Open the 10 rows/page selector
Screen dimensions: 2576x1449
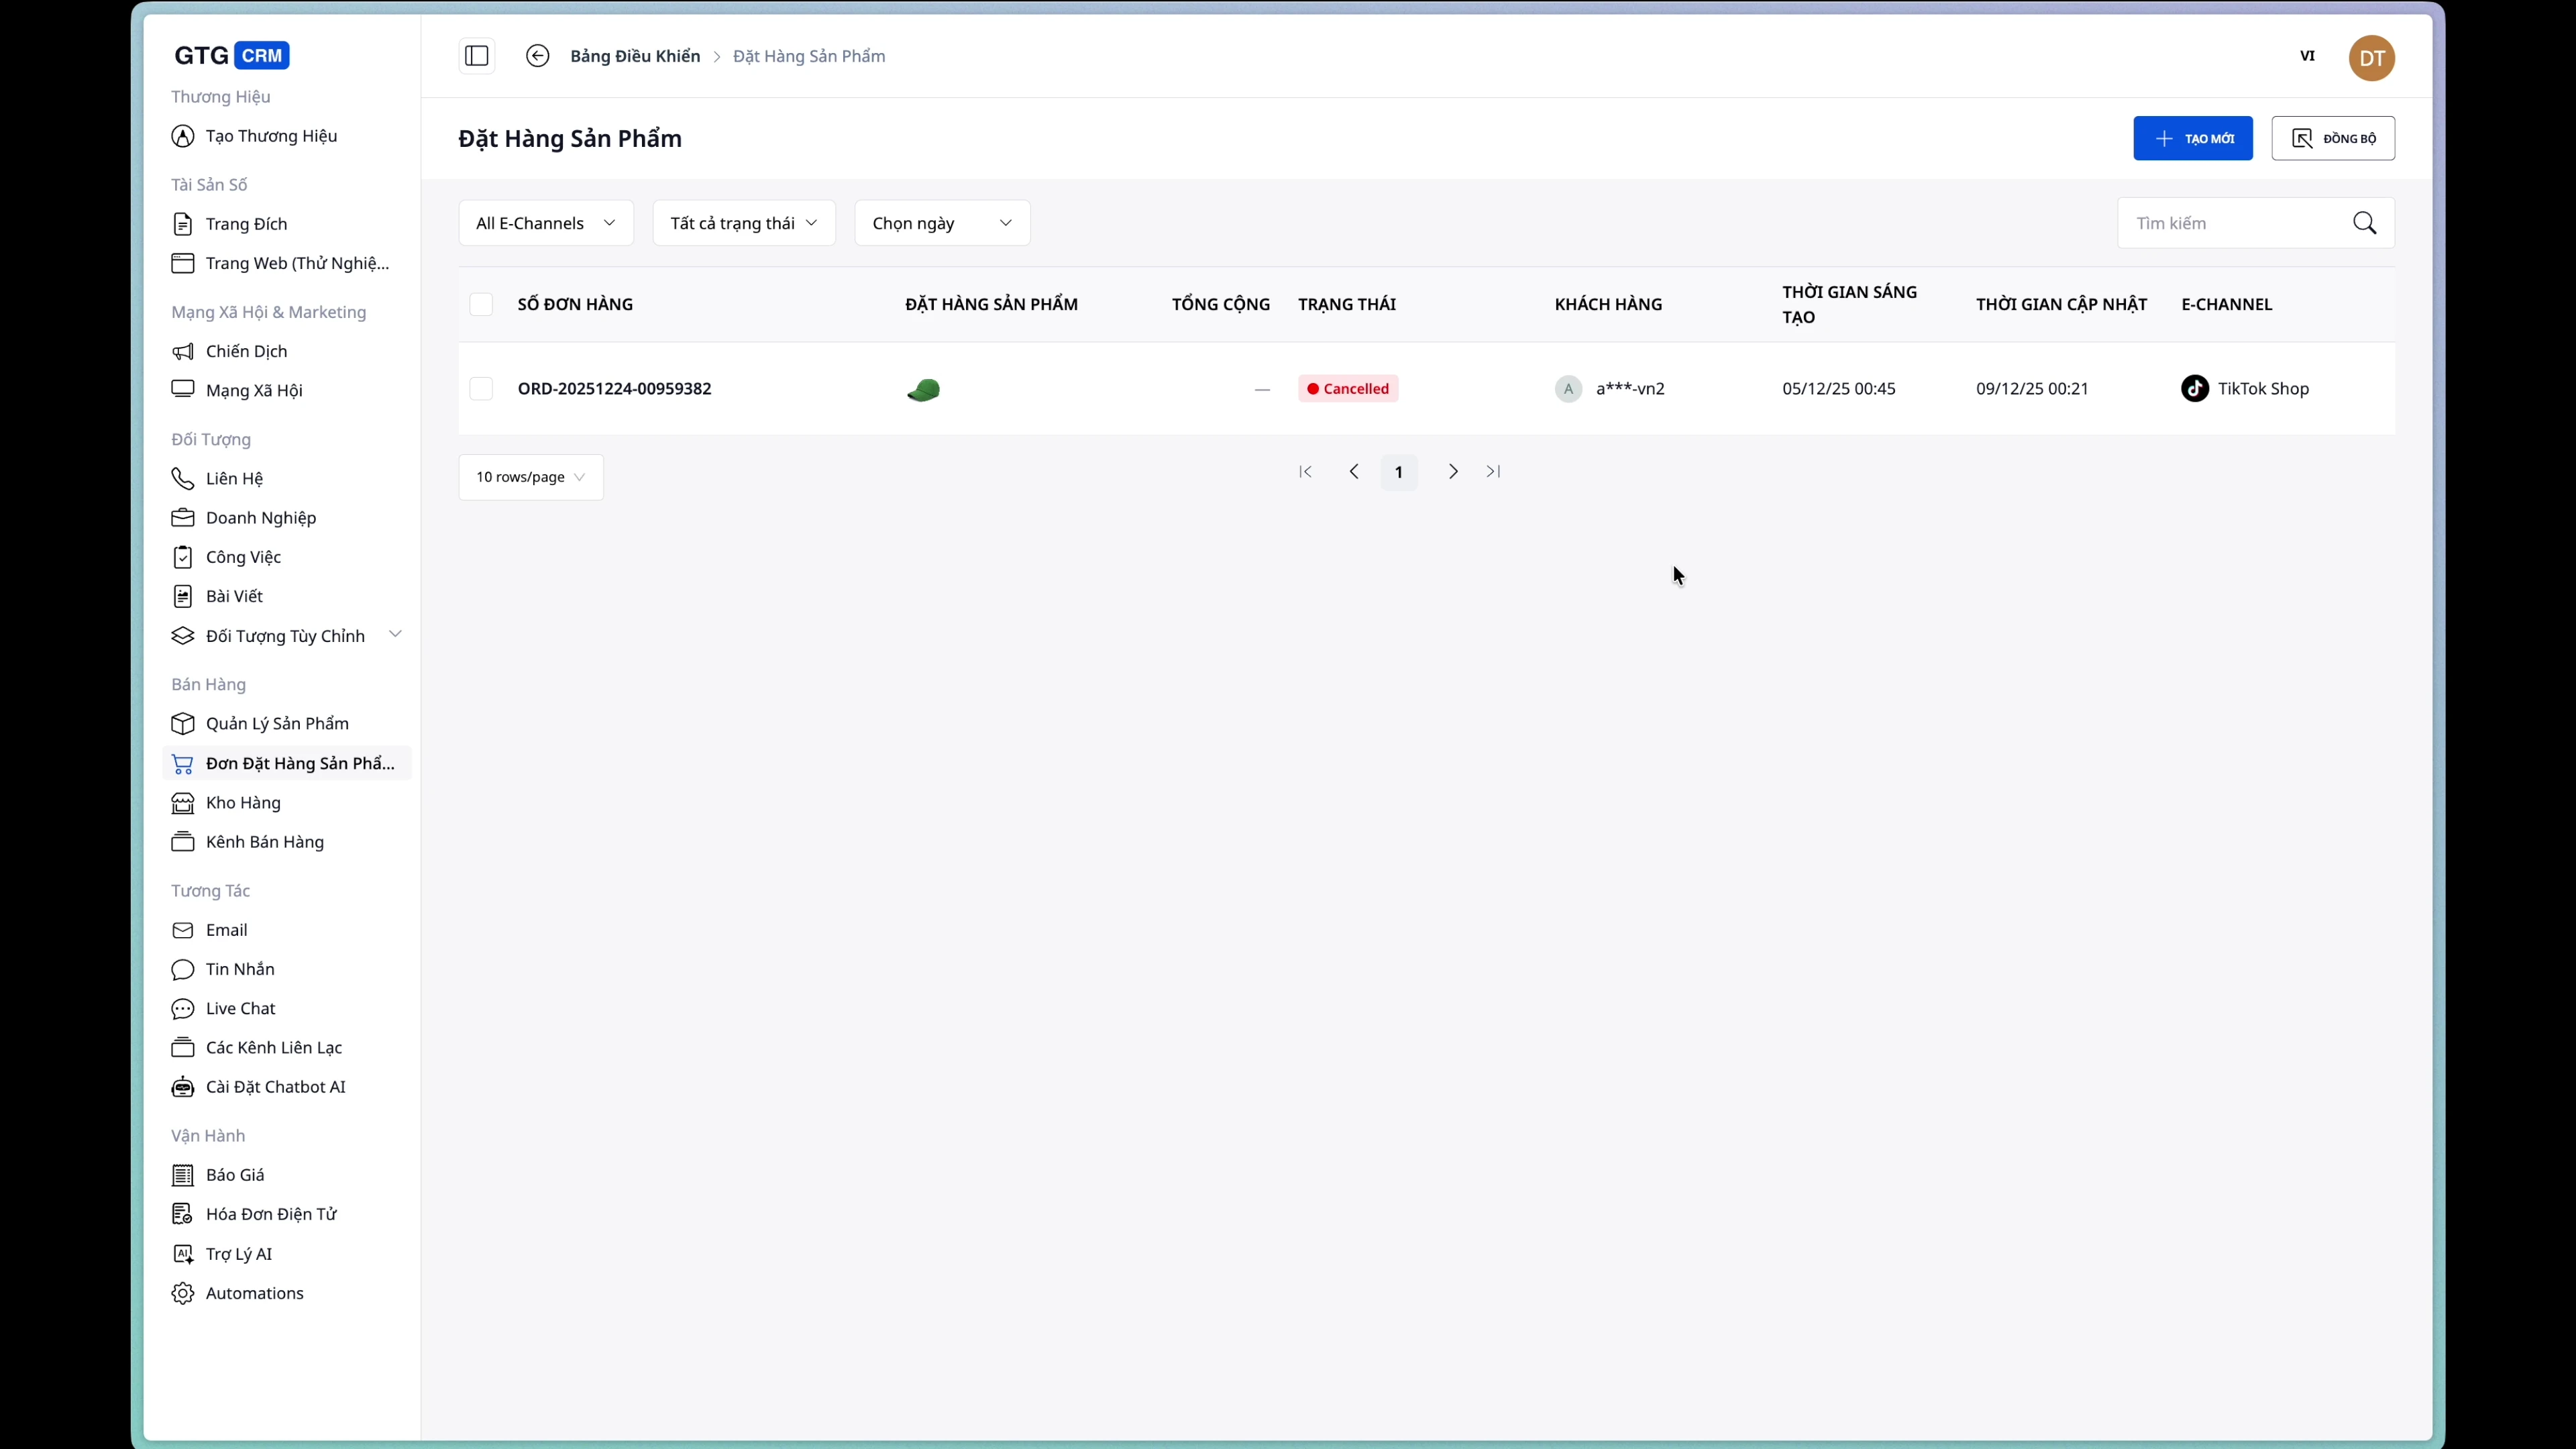530,477
